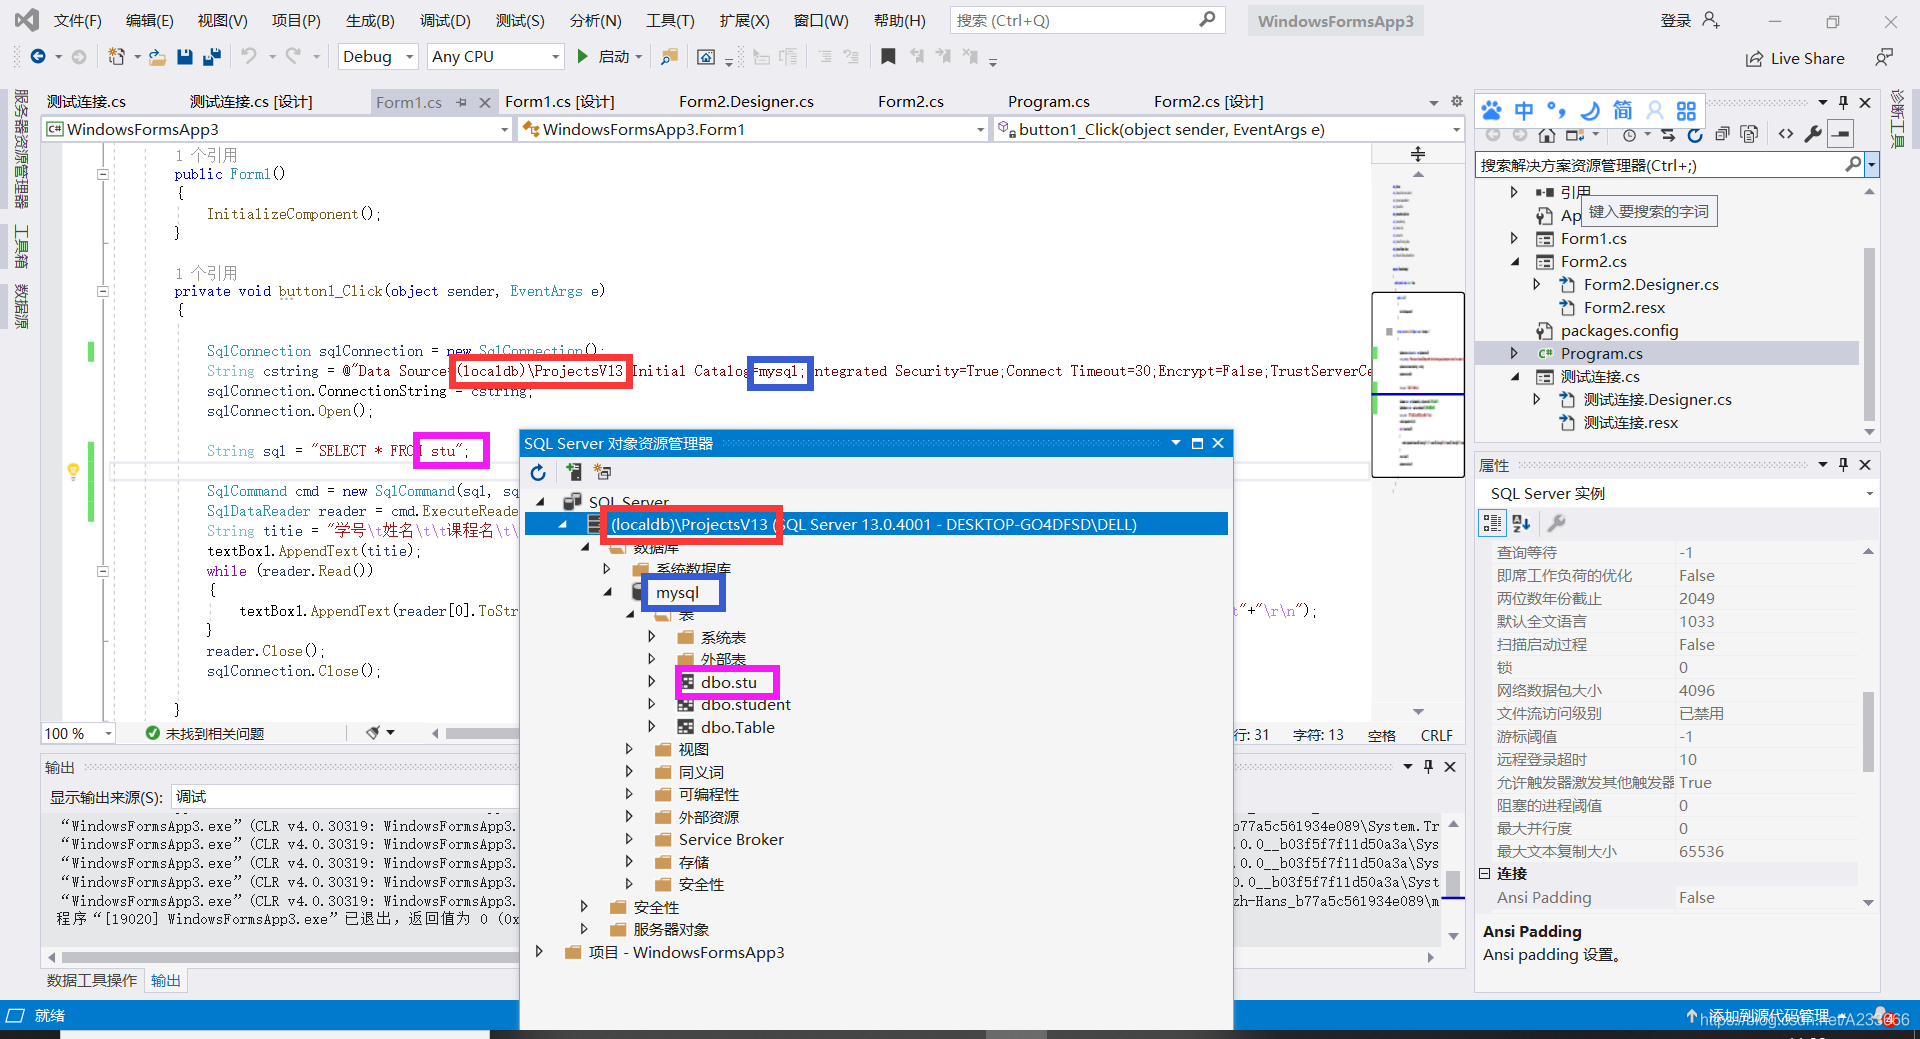This screenshot has height=1039, width=1920.
Task: Click the Live Share icon
Action: tap(1754, 59)
